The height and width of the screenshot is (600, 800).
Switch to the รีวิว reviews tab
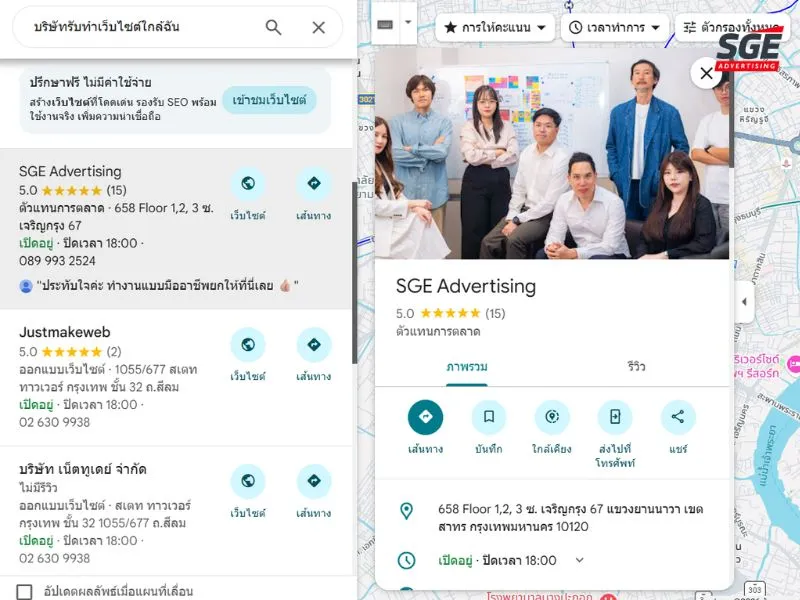[x=637, y=367]
